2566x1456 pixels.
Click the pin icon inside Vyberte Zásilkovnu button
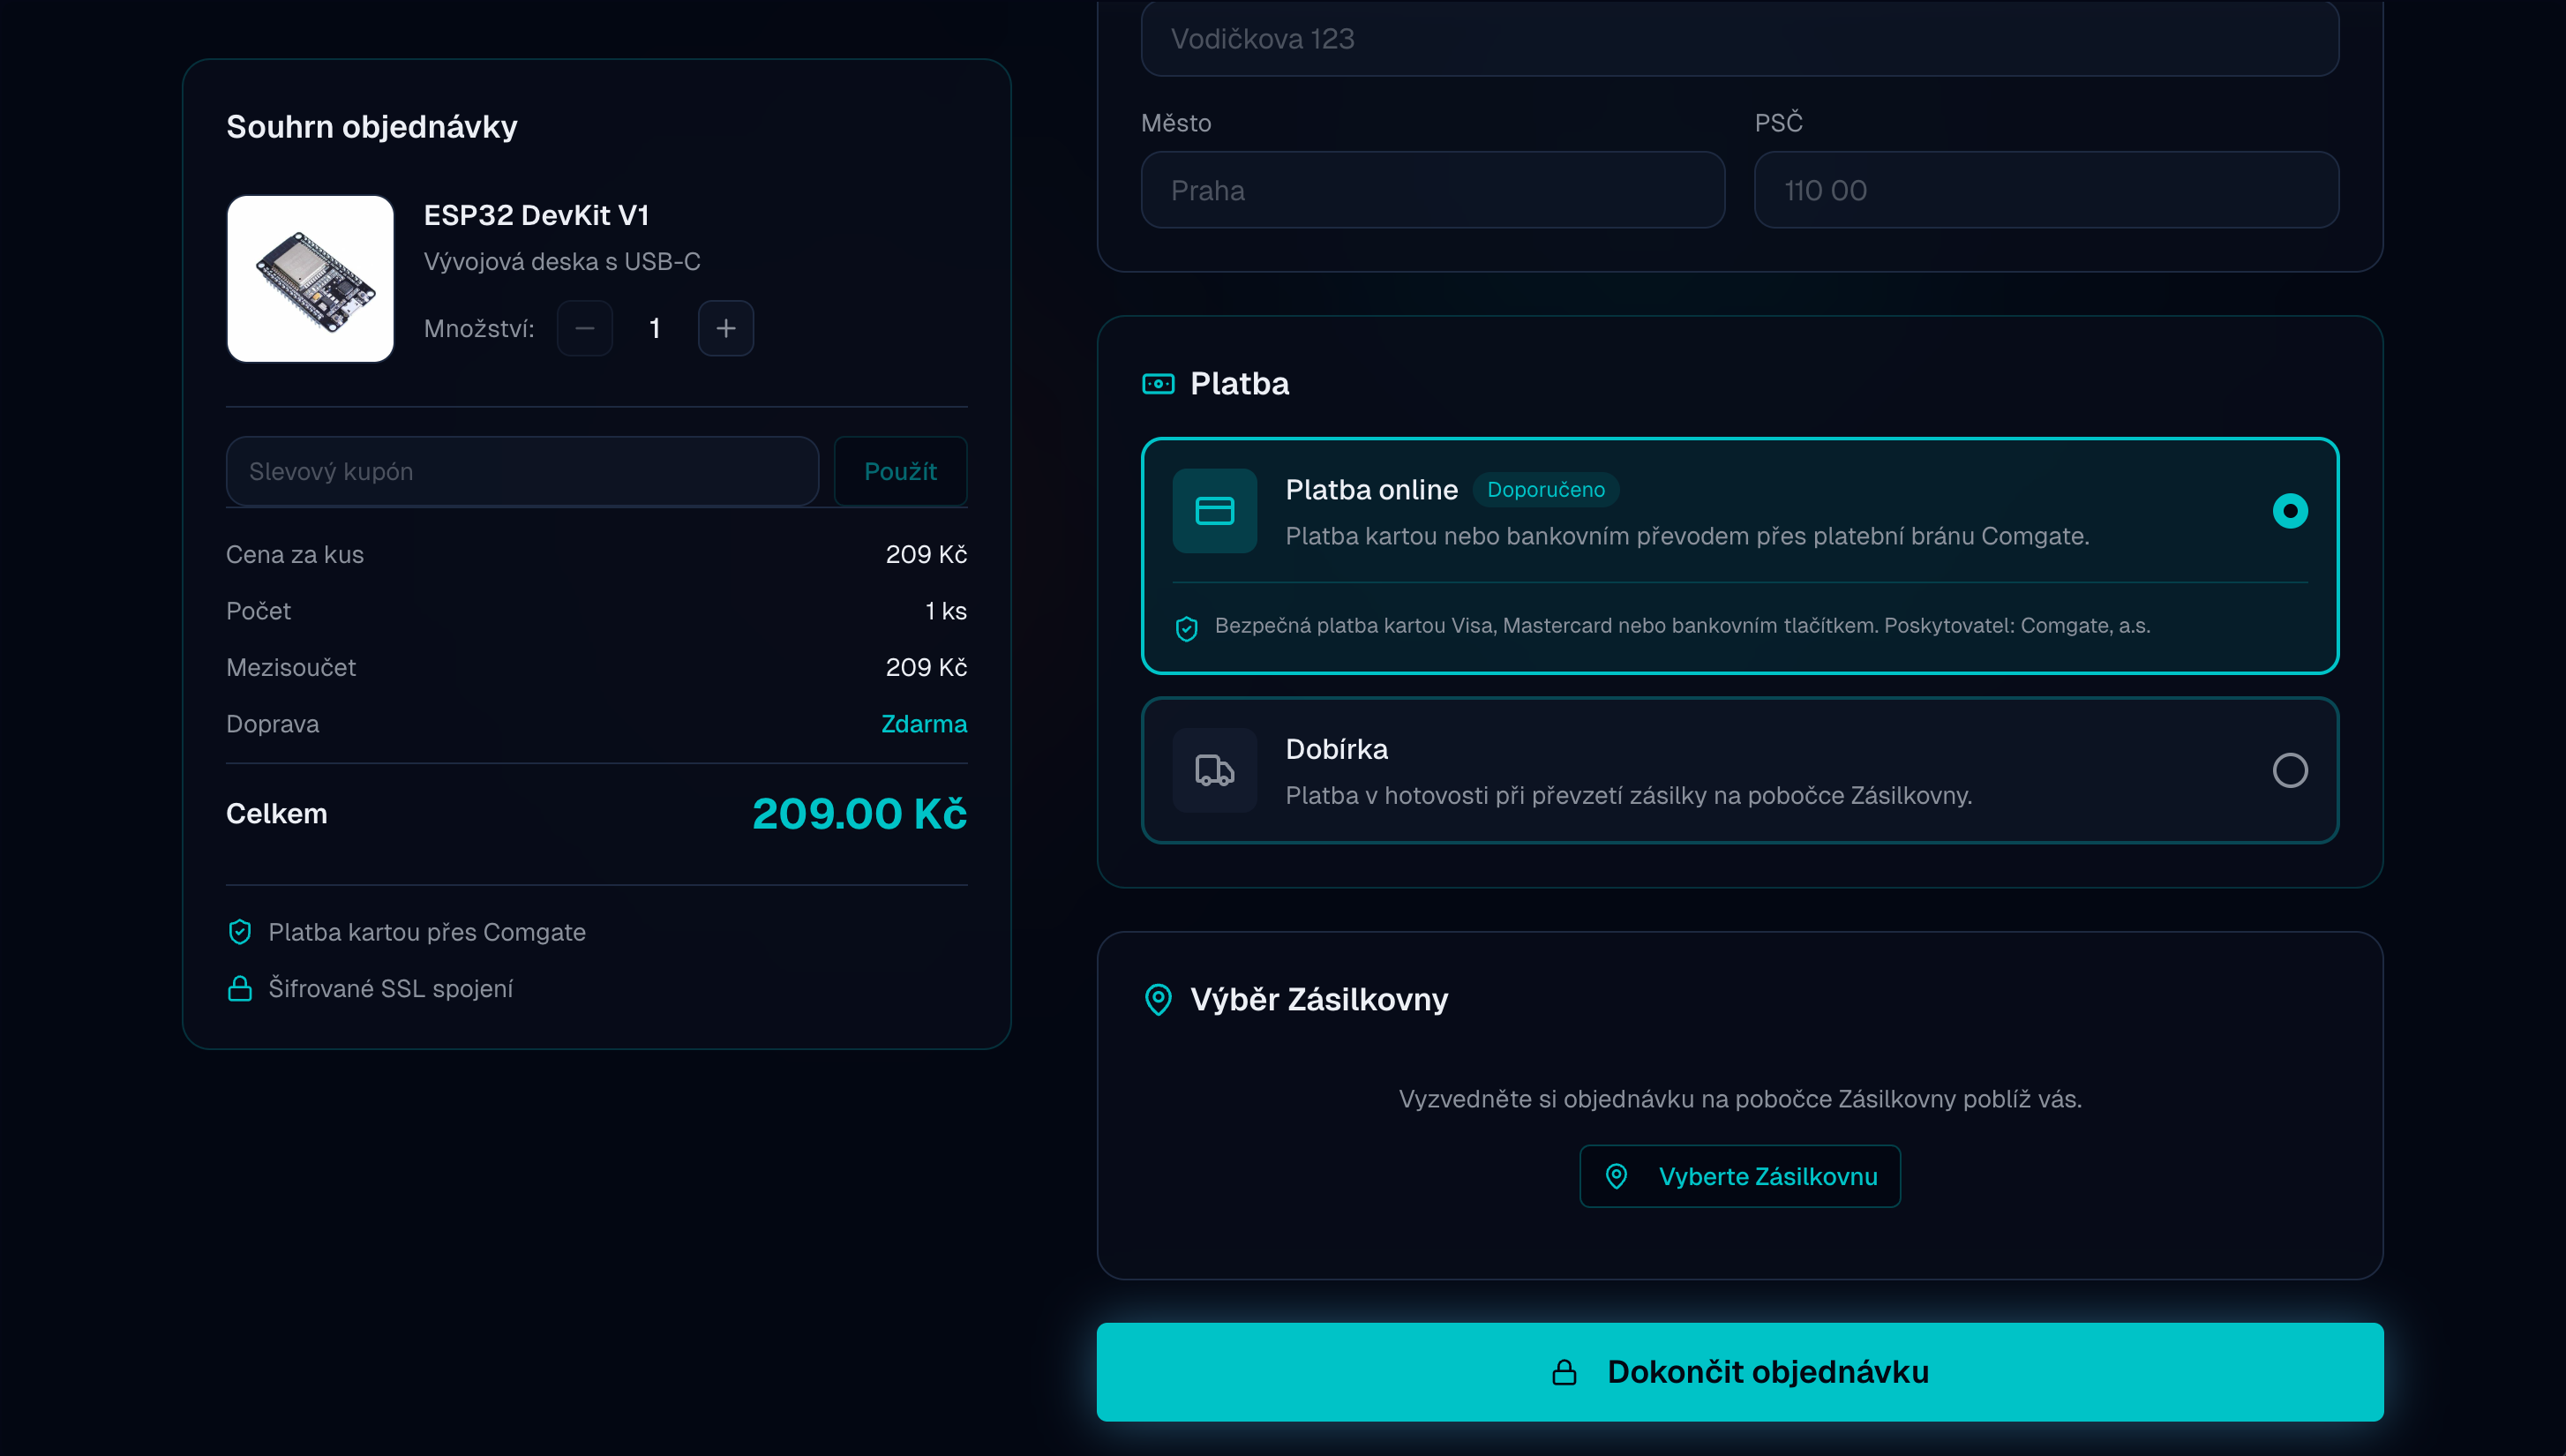click(x=1616, y=1176)
